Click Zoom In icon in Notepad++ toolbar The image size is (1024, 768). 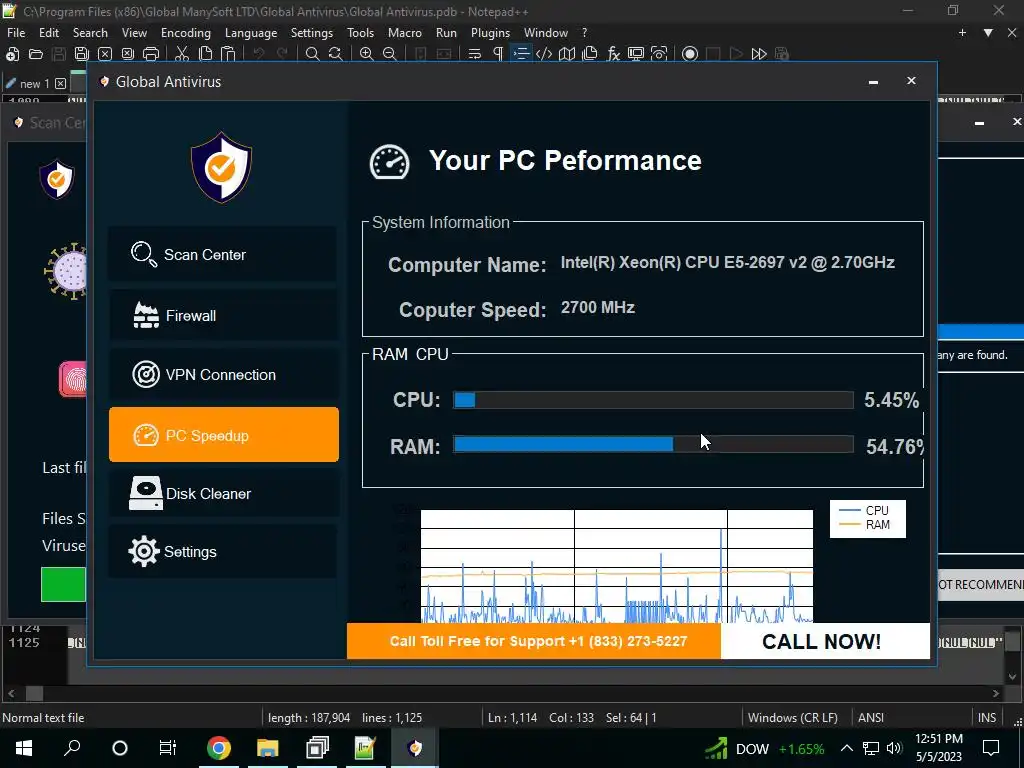366,54
